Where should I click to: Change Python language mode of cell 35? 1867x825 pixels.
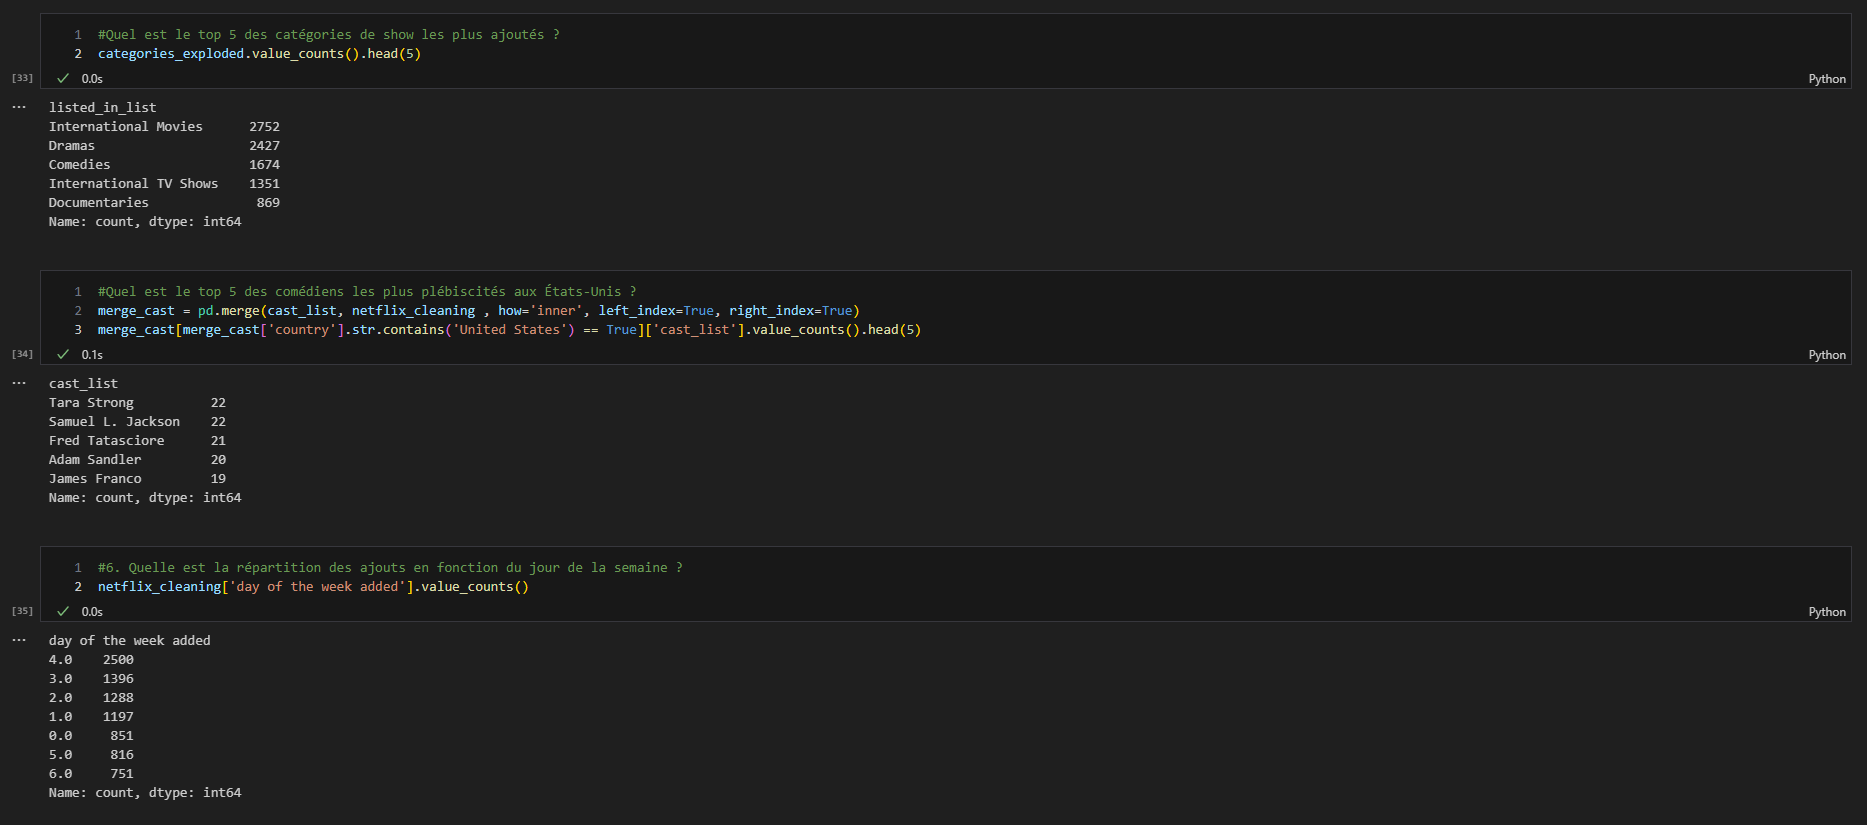[1826, 612]
